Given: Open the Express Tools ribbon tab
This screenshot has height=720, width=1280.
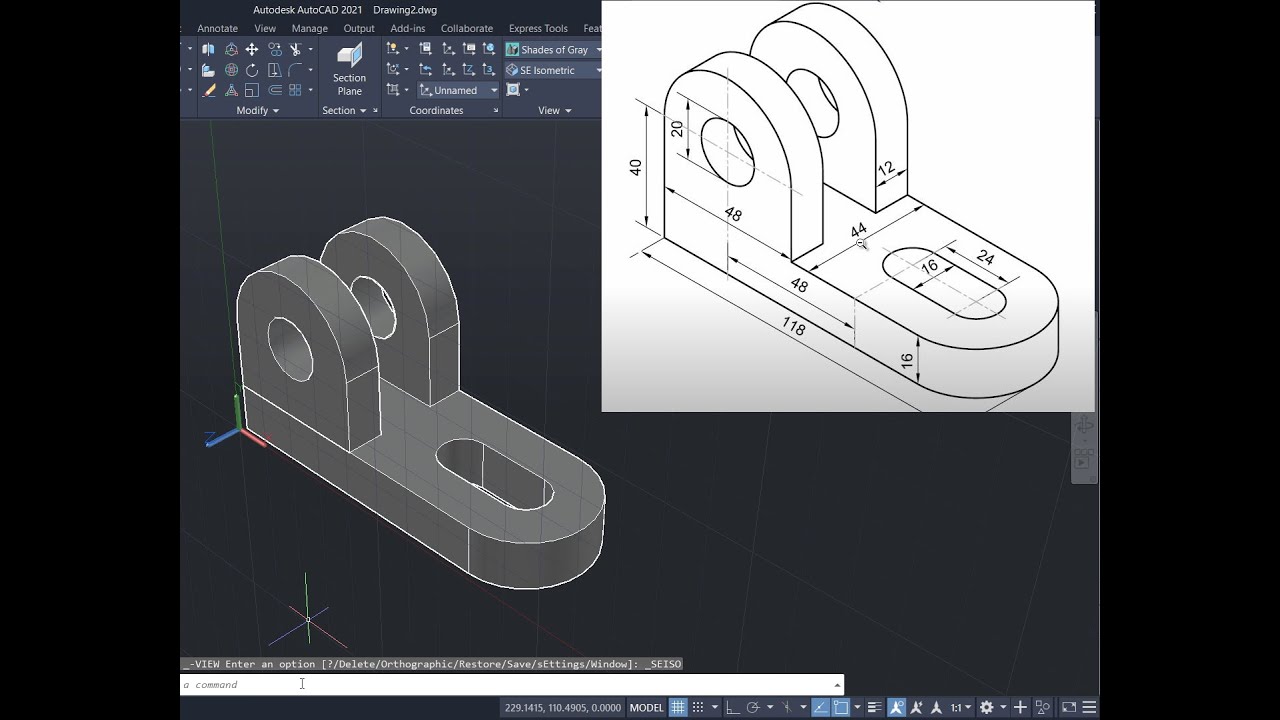Looking at the screenshot, I should tap(537, 28).
